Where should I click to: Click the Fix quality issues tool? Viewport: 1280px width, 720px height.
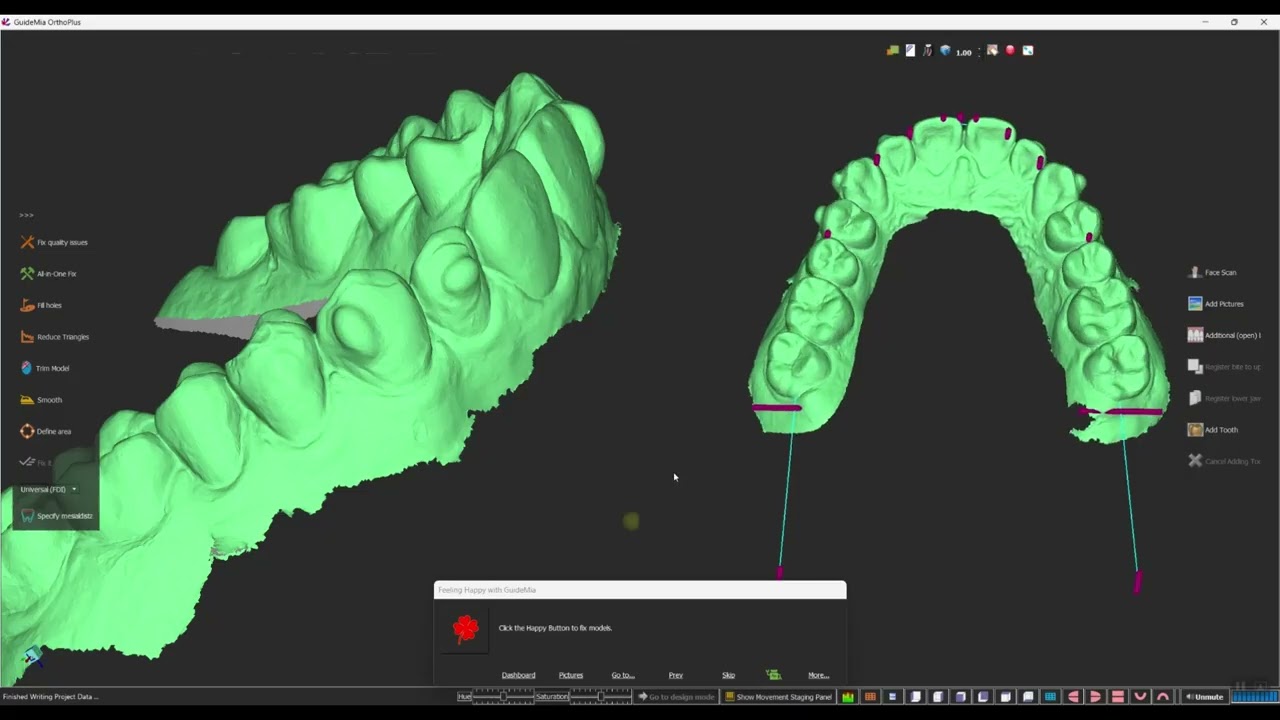(54, 242)
